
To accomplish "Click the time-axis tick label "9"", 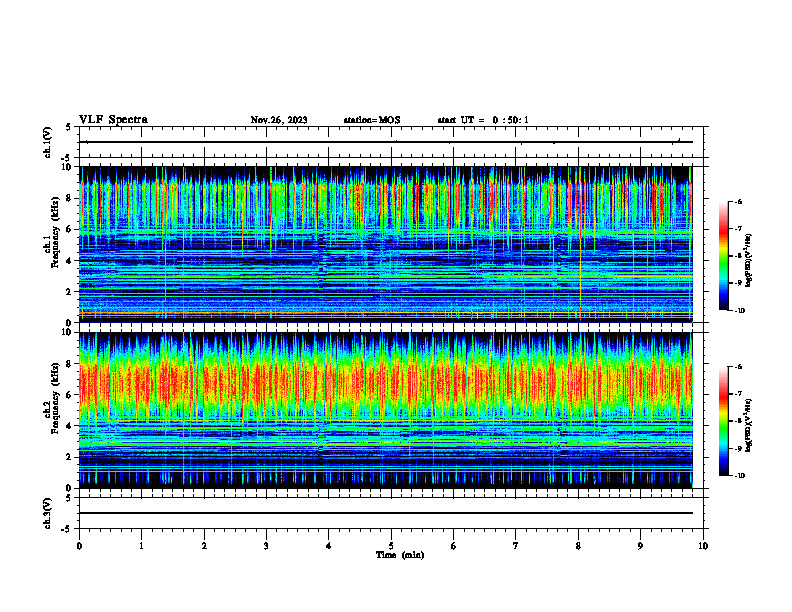I will (x=640, y=546).
